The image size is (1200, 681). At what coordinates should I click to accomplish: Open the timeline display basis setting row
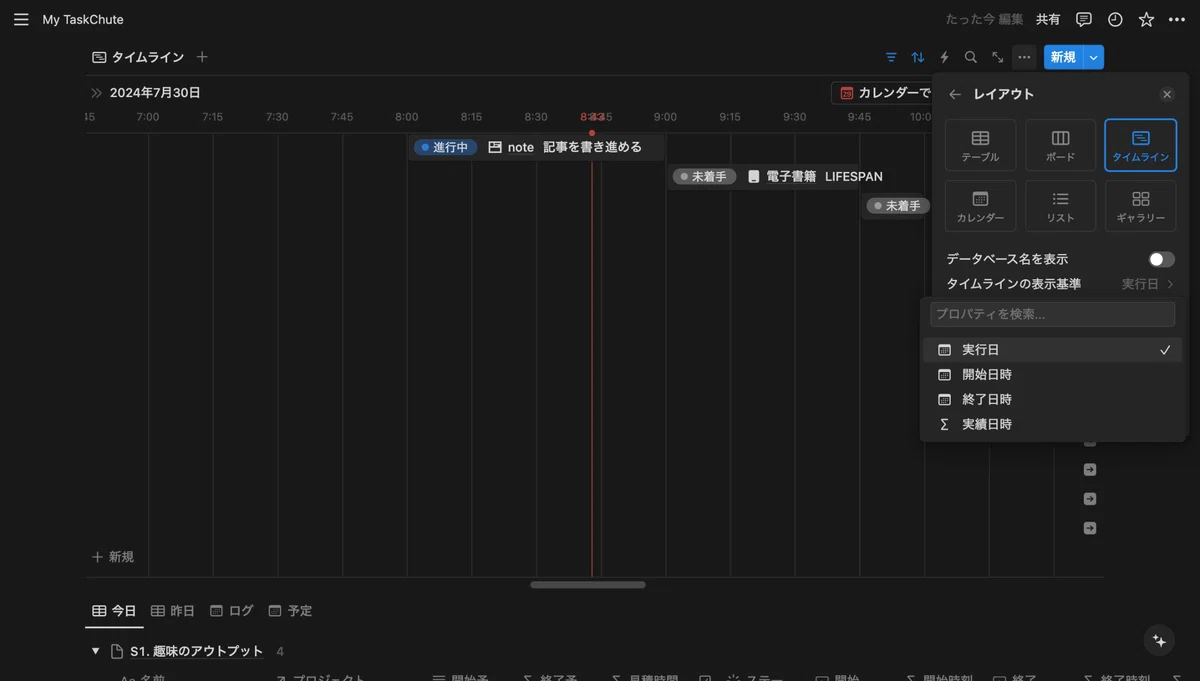(1060, 284)
